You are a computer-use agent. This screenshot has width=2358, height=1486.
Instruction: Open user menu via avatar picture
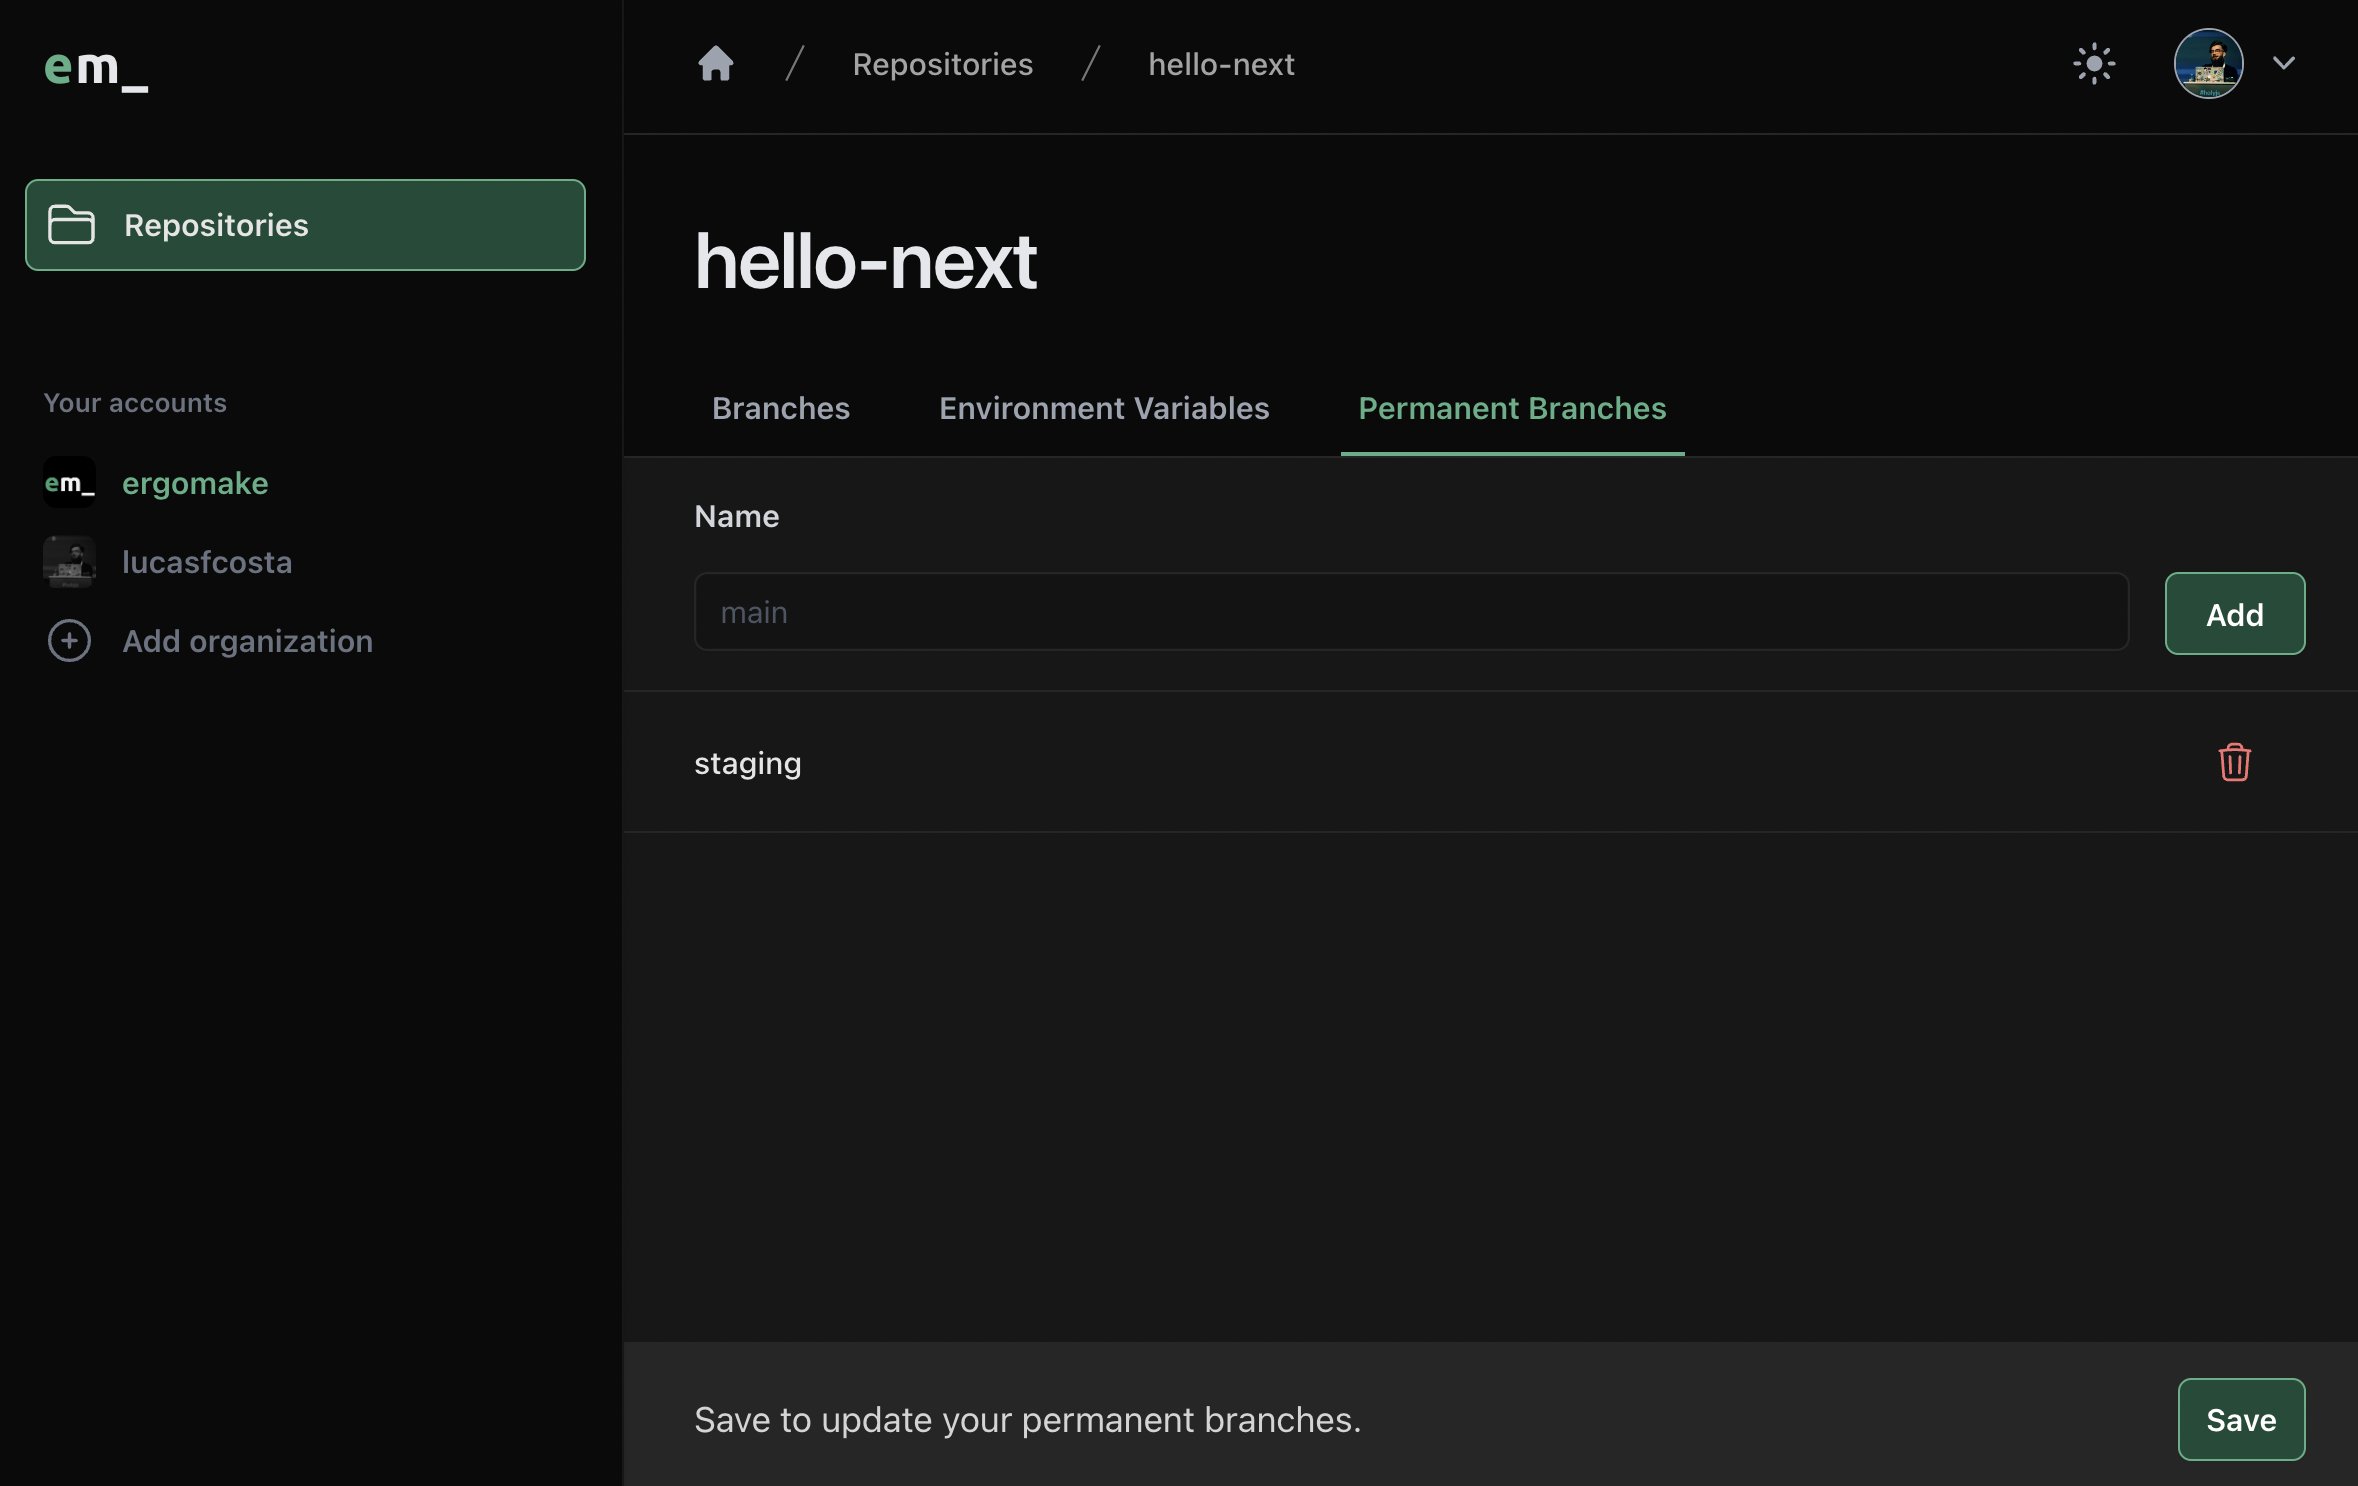(2208, 64)
